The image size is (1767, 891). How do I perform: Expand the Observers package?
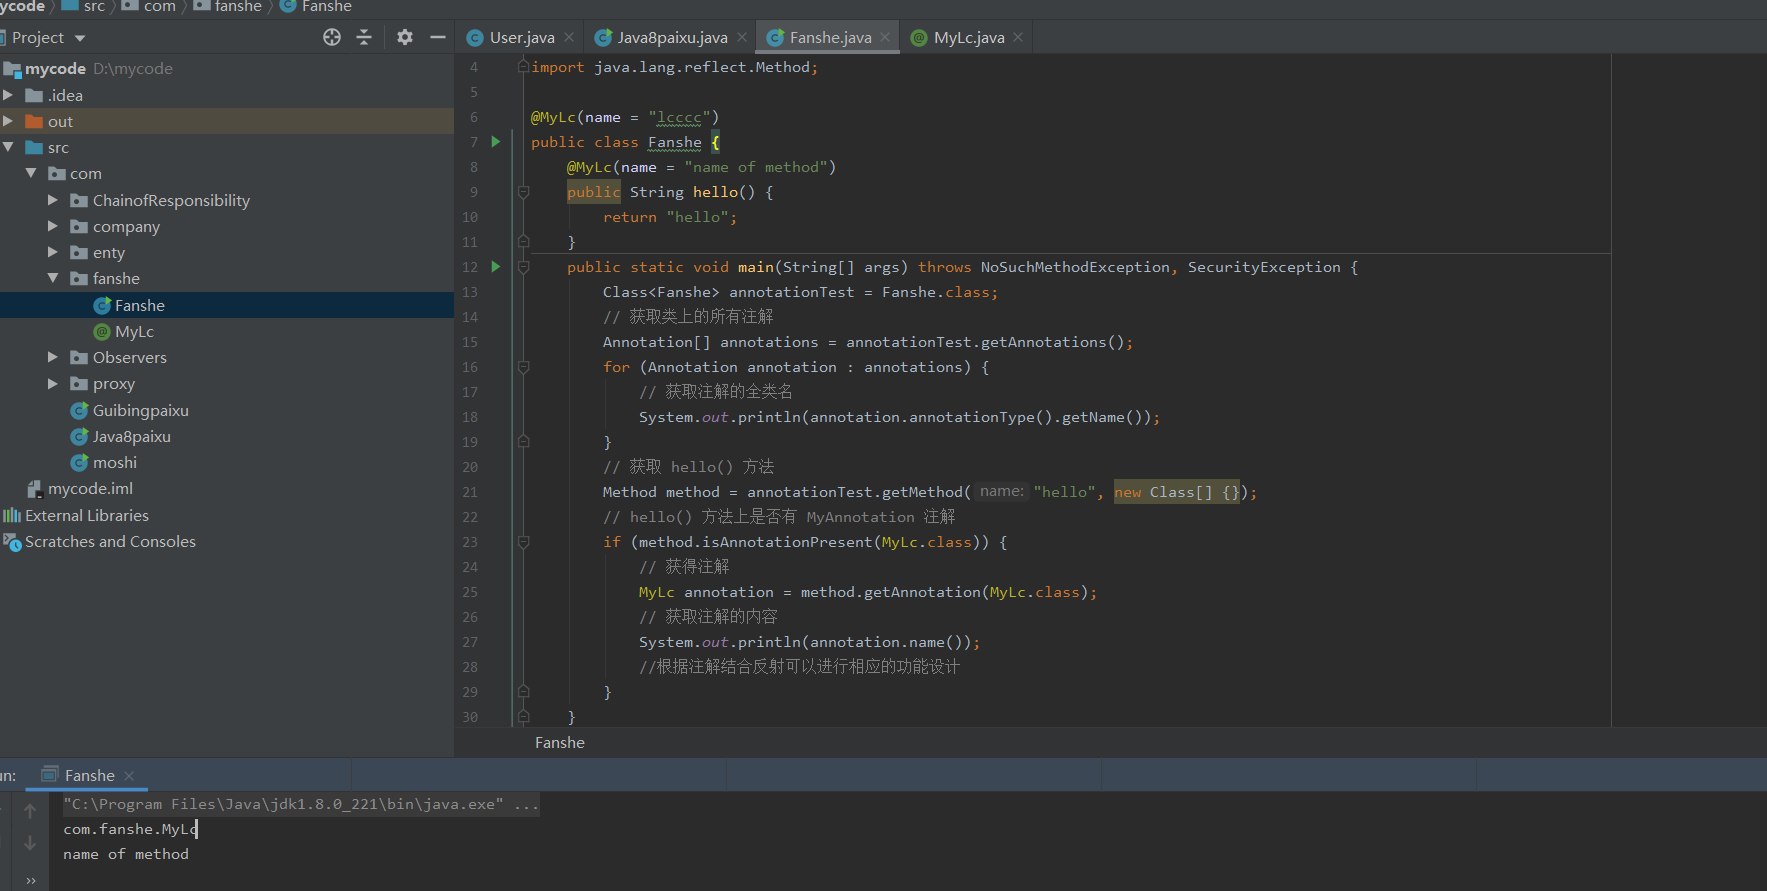53,357
